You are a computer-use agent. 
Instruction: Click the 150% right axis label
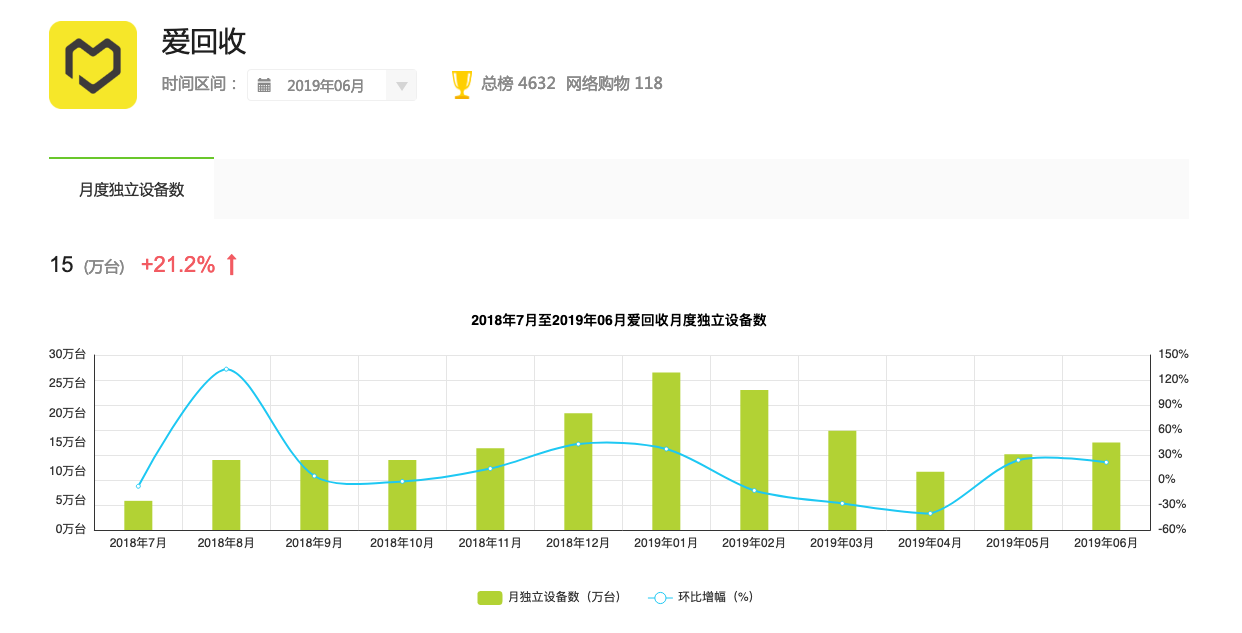1174,354
